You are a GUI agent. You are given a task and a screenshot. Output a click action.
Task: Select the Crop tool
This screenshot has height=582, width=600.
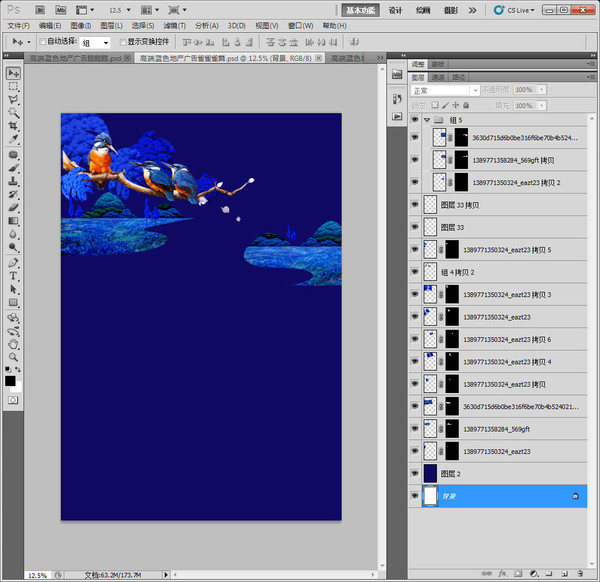tap(13, 126)
